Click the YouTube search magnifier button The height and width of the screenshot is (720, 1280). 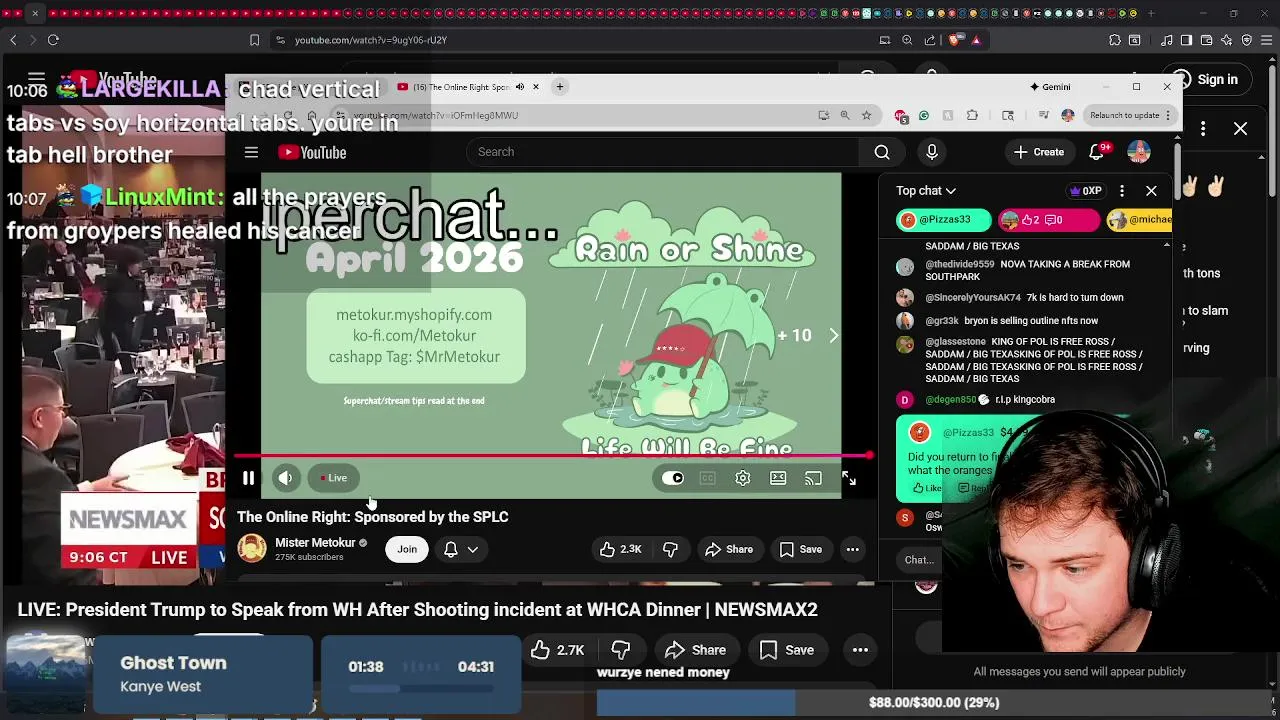pyautogui.click(x=882, y=152)
